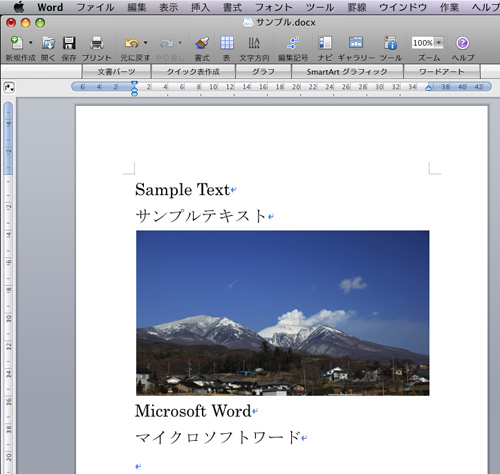Screen dimensions: 500x474
Task: Switch to the 文書パーツ tab
Action: pos(116,72)
